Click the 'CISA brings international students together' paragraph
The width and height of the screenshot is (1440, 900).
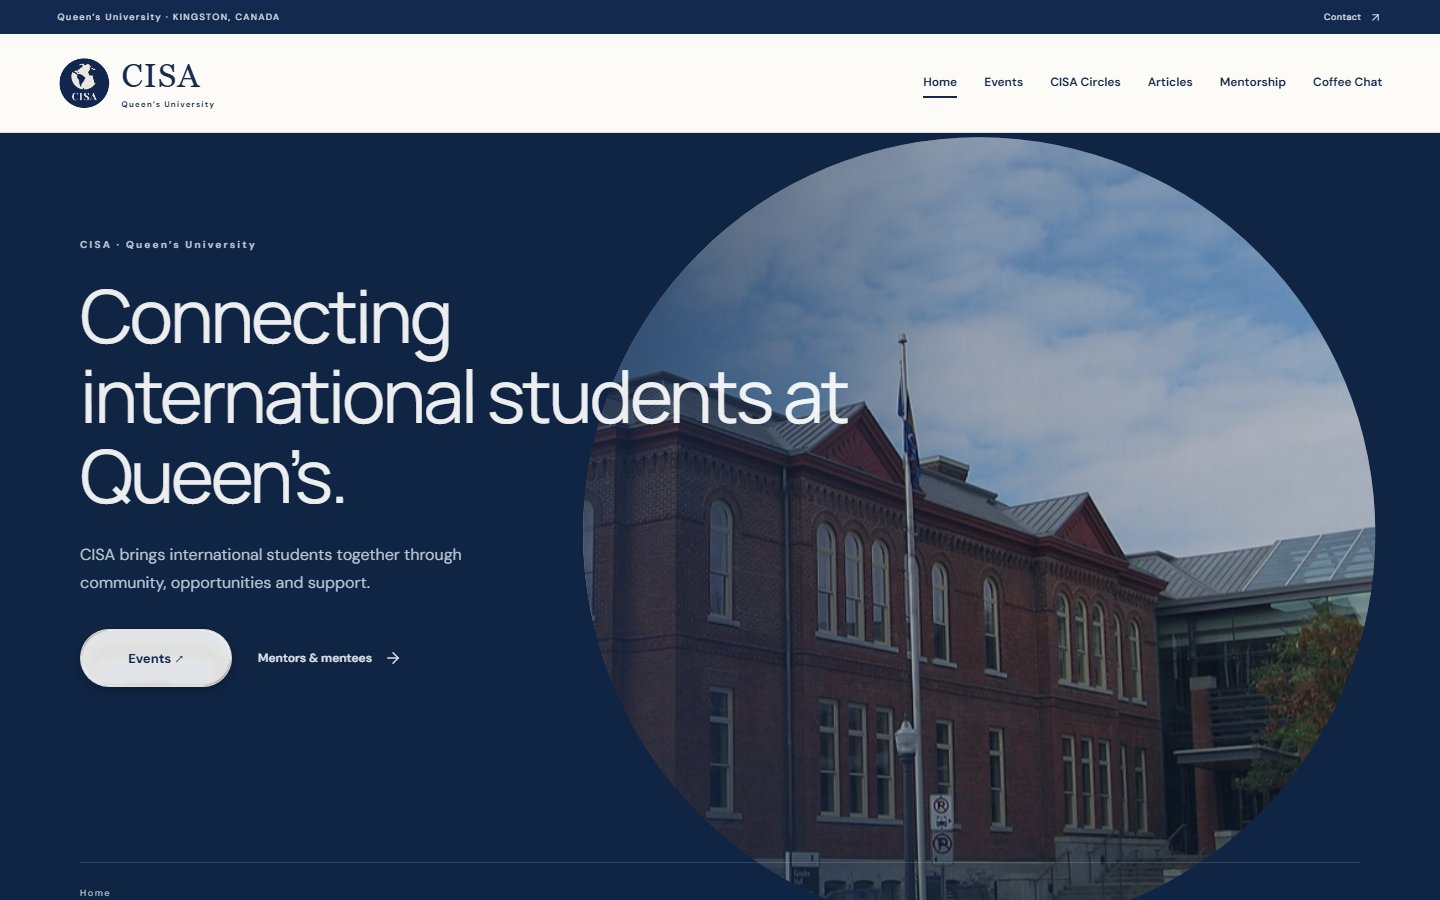(271, 568)
